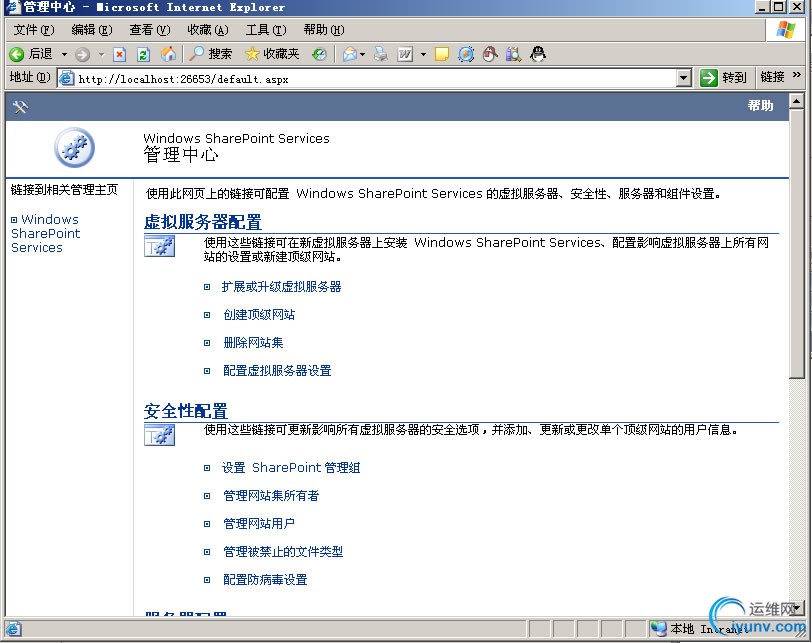Click the 安全性配置 section icon
812x643 pixels.
pyautogui.click(x=160, y=435)
